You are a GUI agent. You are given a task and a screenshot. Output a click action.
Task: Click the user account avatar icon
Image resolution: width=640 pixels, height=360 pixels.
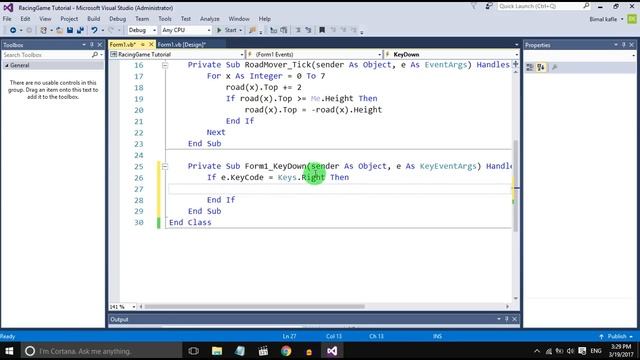pos(632,19)
